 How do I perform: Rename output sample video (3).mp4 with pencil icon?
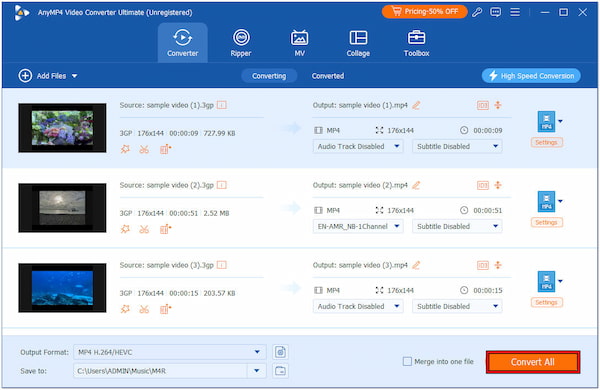pos(416,265)
